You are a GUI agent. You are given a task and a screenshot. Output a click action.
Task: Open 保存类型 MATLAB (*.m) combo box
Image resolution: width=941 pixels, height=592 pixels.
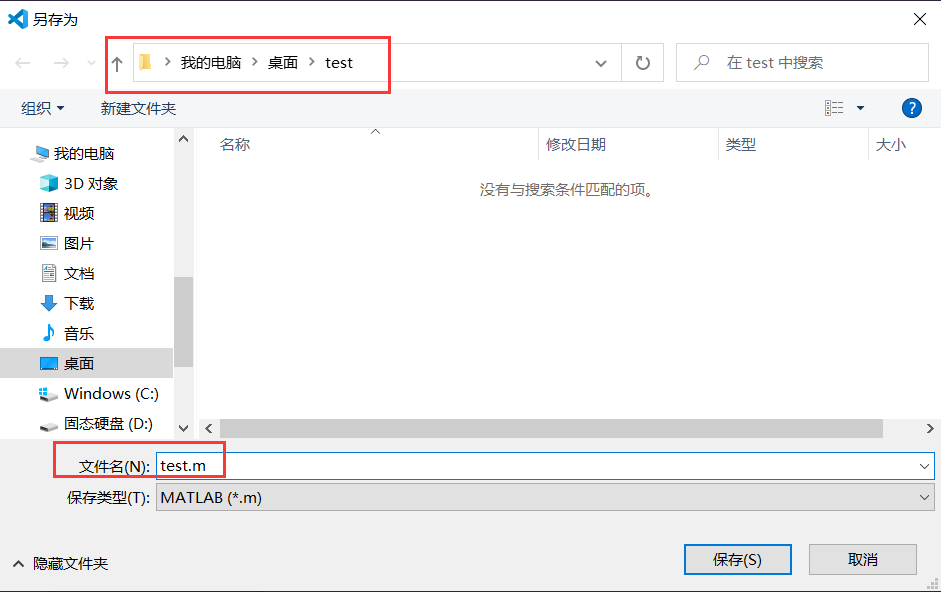(x=545, y=498)
